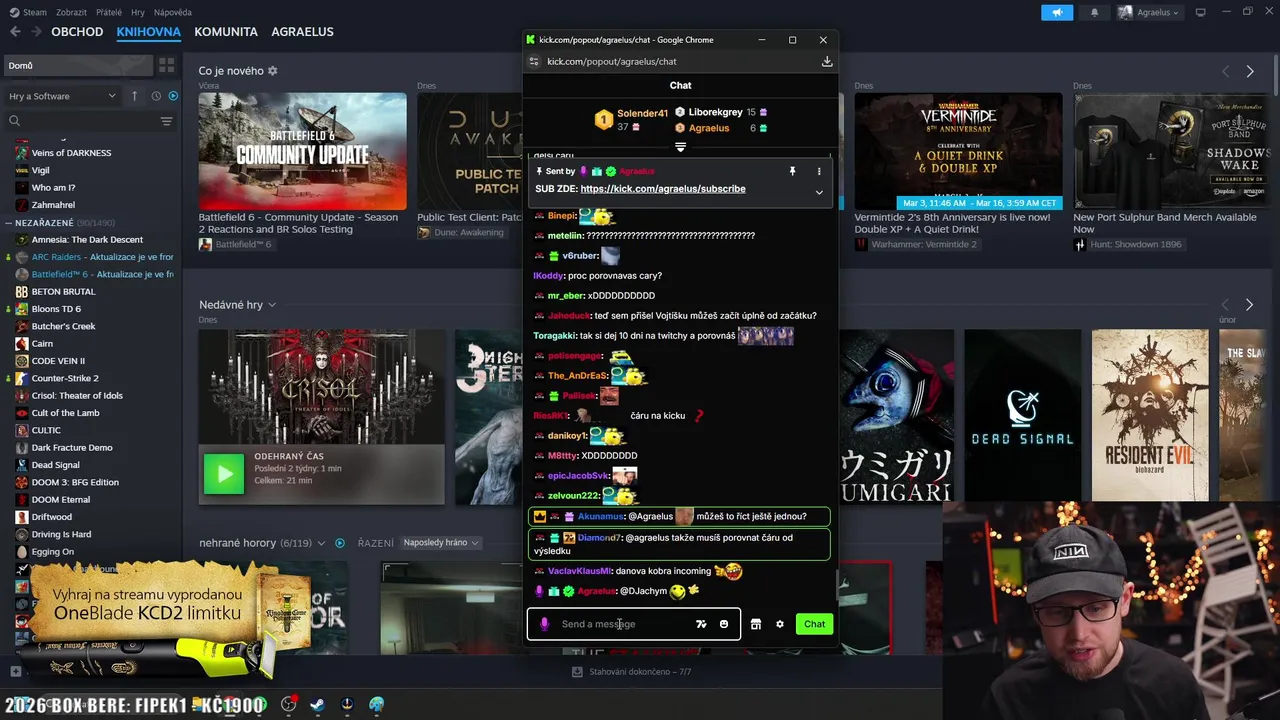The height and width of the screenshot is (720, 1280).
Task: Open the Steam announcements megaphone button
Action: (x=1057, y=12)
